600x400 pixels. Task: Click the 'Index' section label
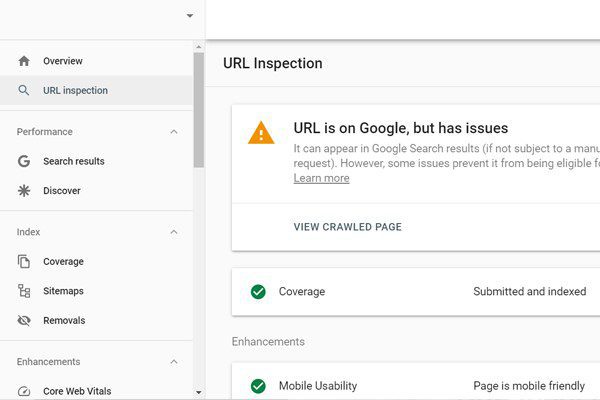pos(28,232)
